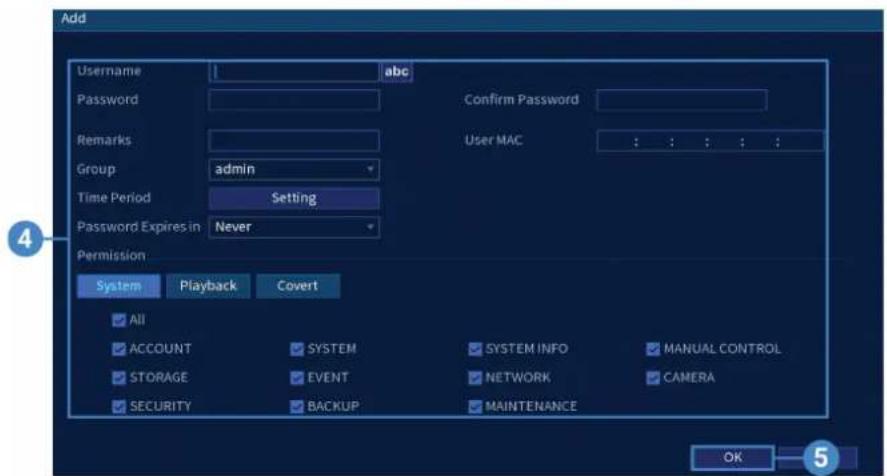The image size is (887, 476).
Task: Switch to the Playback permission tab
Action: 208,286
